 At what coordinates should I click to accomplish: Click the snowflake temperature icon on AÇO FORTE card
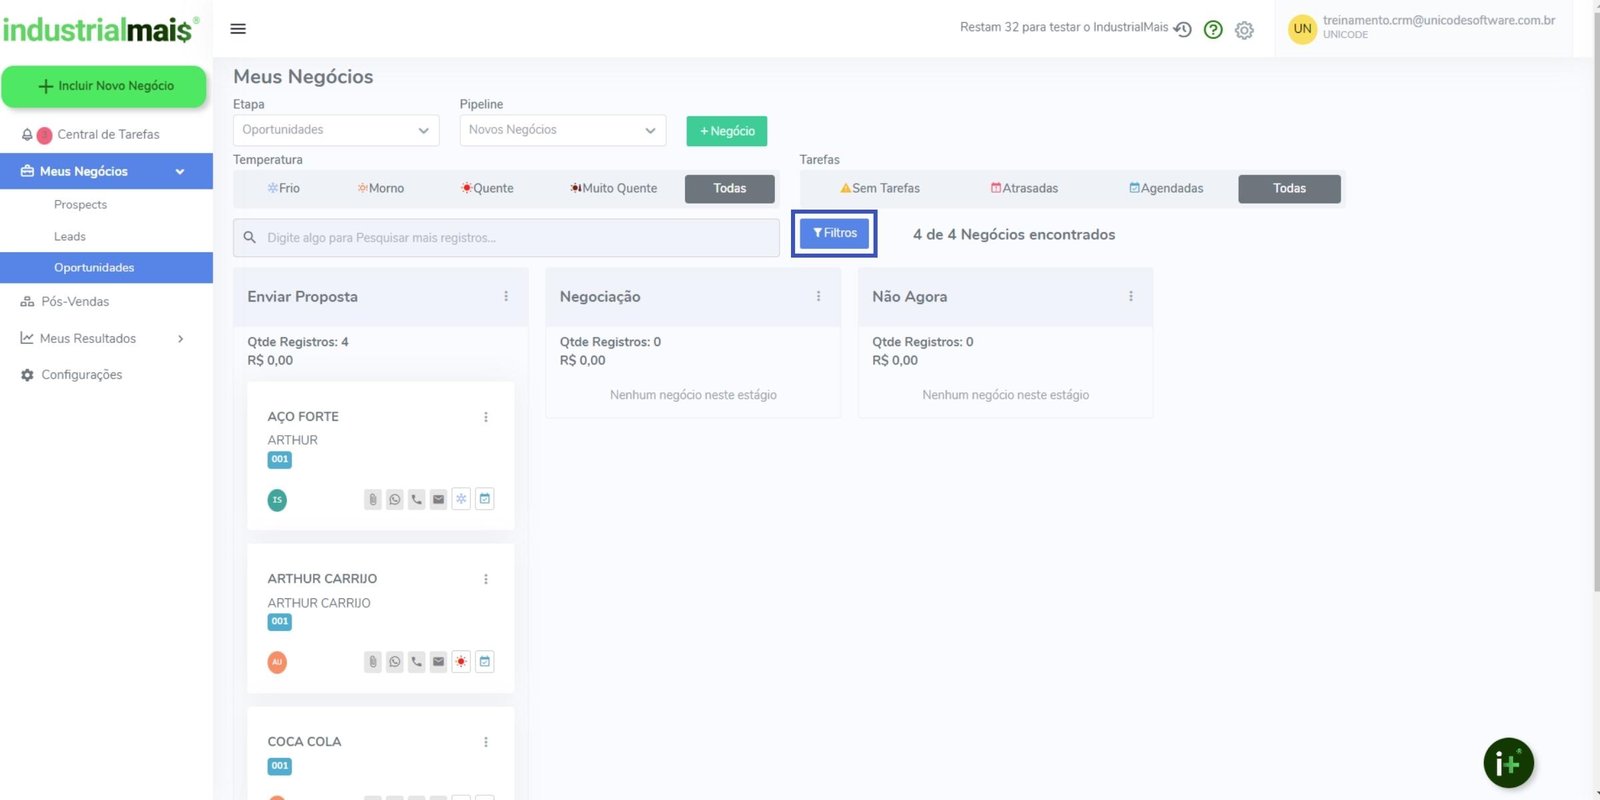tap(461, 499)
